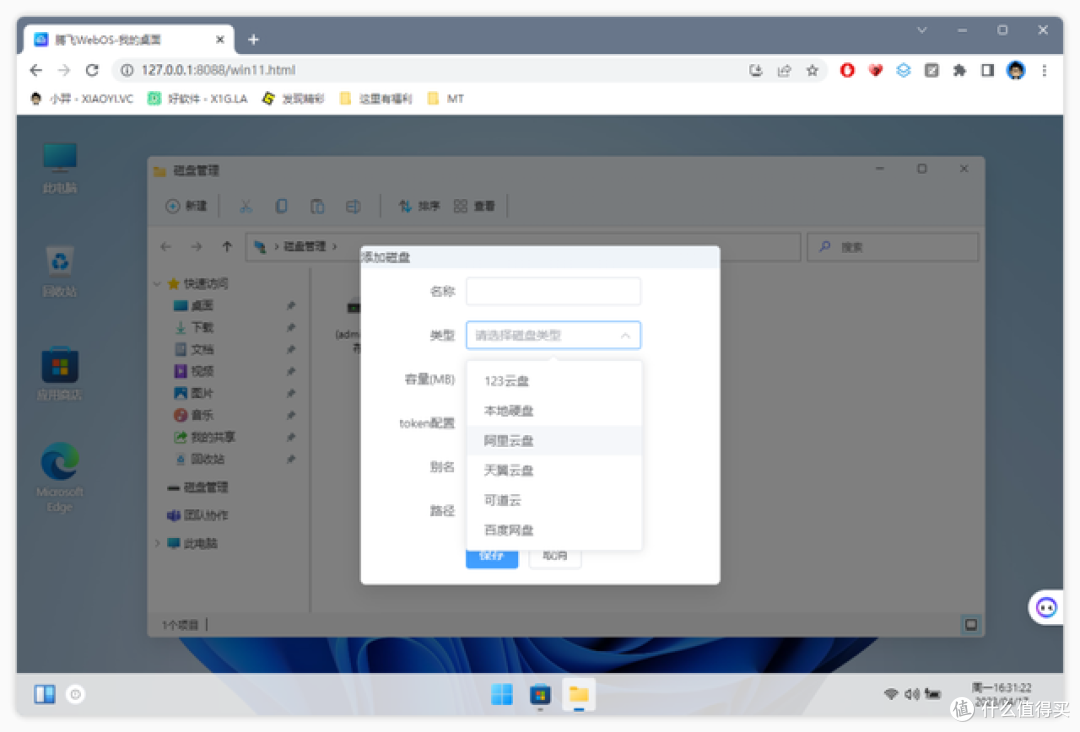Open the Chrome three-dot menu
The image size is (1080, 732).
[1044, 70]
